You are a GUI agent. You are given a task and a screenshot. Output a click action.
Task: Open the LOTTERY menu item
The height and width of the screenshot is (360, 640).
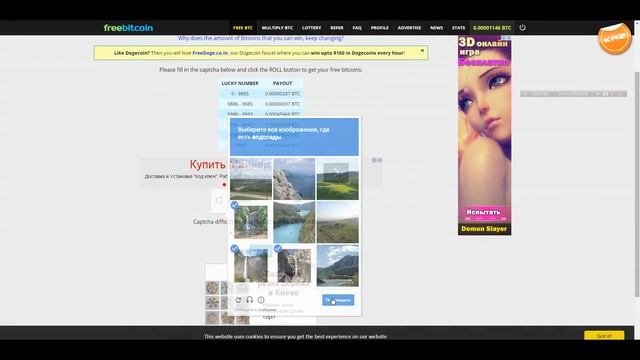(x=311, y=28)
